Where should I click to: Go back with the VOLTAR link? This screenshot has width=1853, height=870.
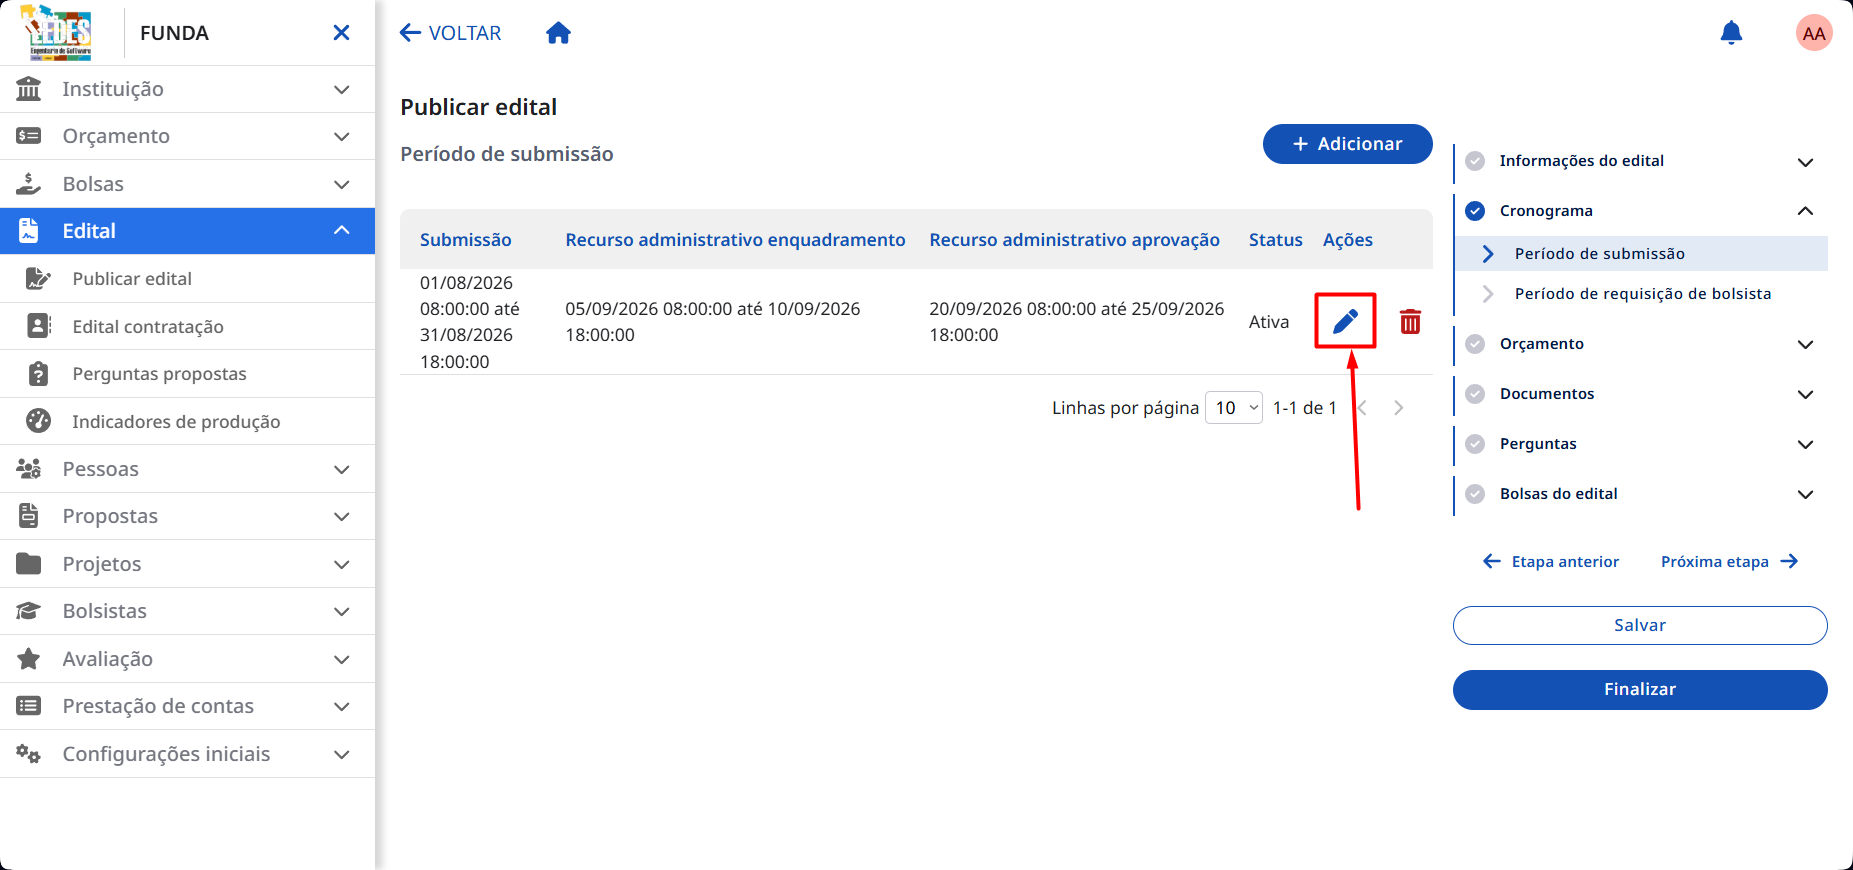[x=450, y=33]
